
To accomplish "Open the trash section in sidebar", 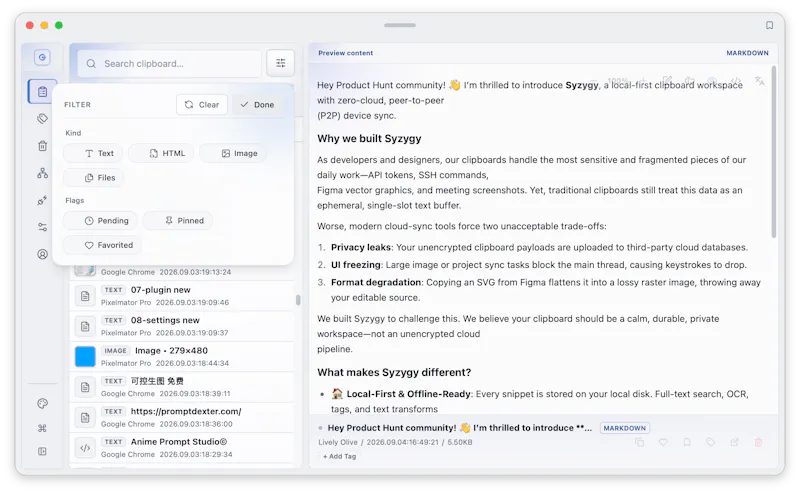I will [x=42, y=146].
